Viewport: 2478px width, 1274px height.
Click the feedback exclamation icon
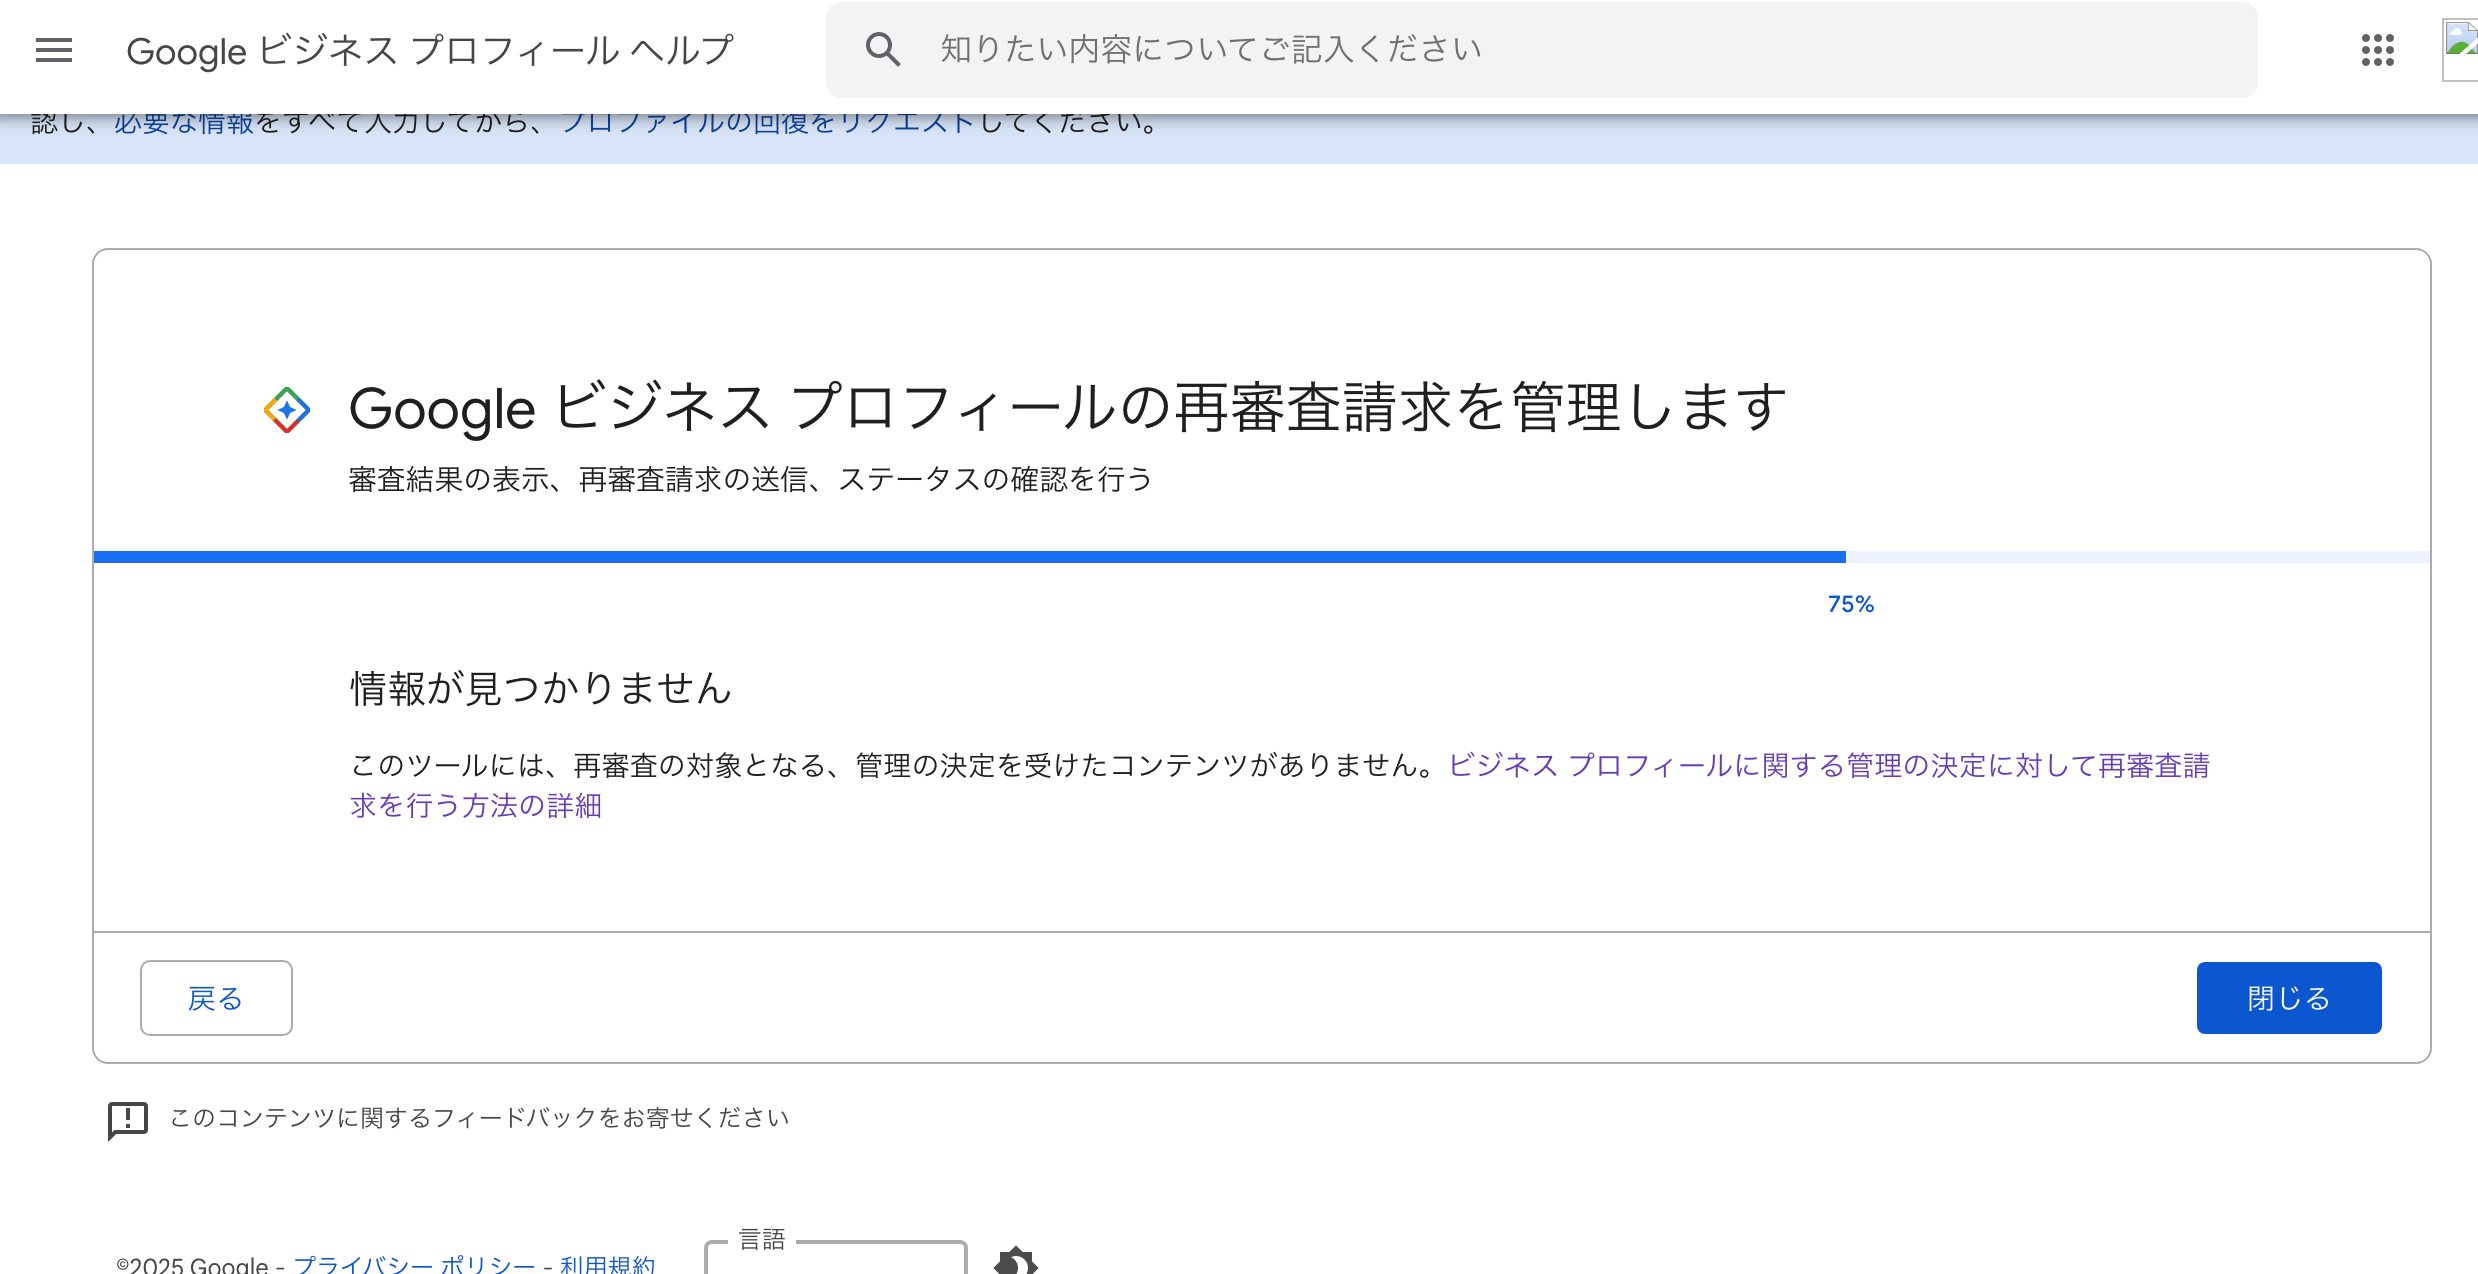point(128,1120)
